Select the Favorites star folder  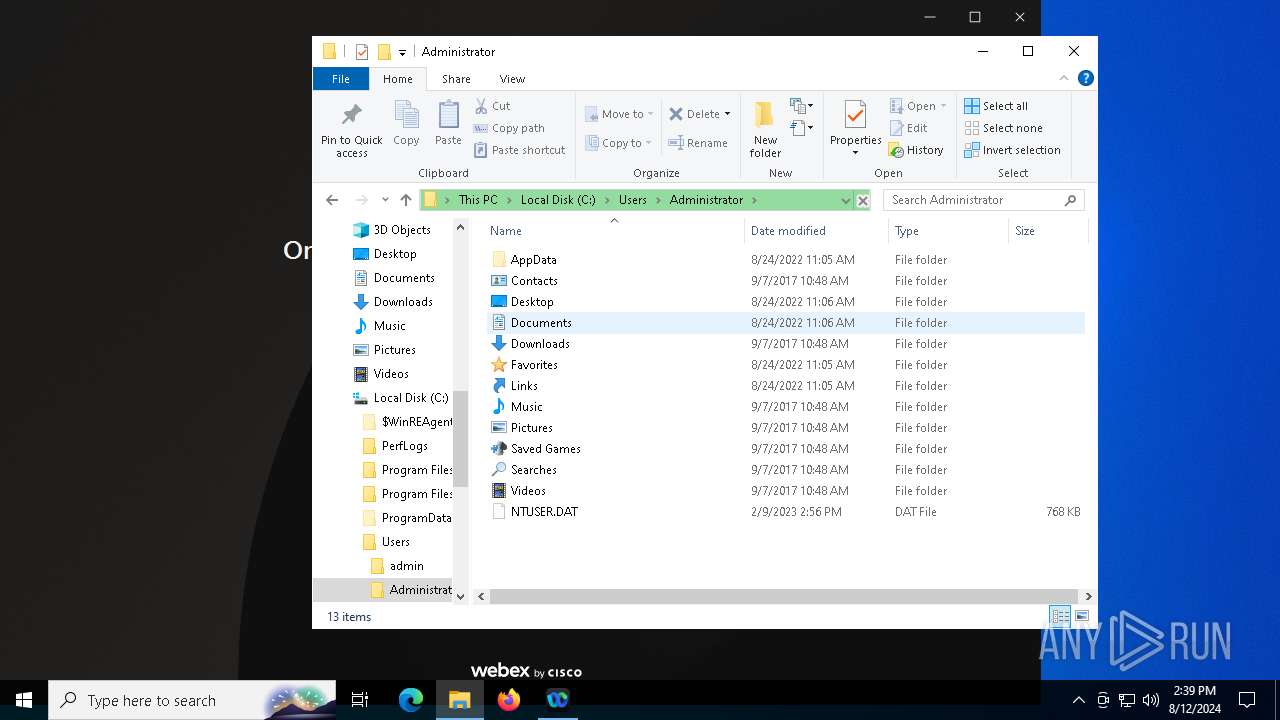(525, 365)
